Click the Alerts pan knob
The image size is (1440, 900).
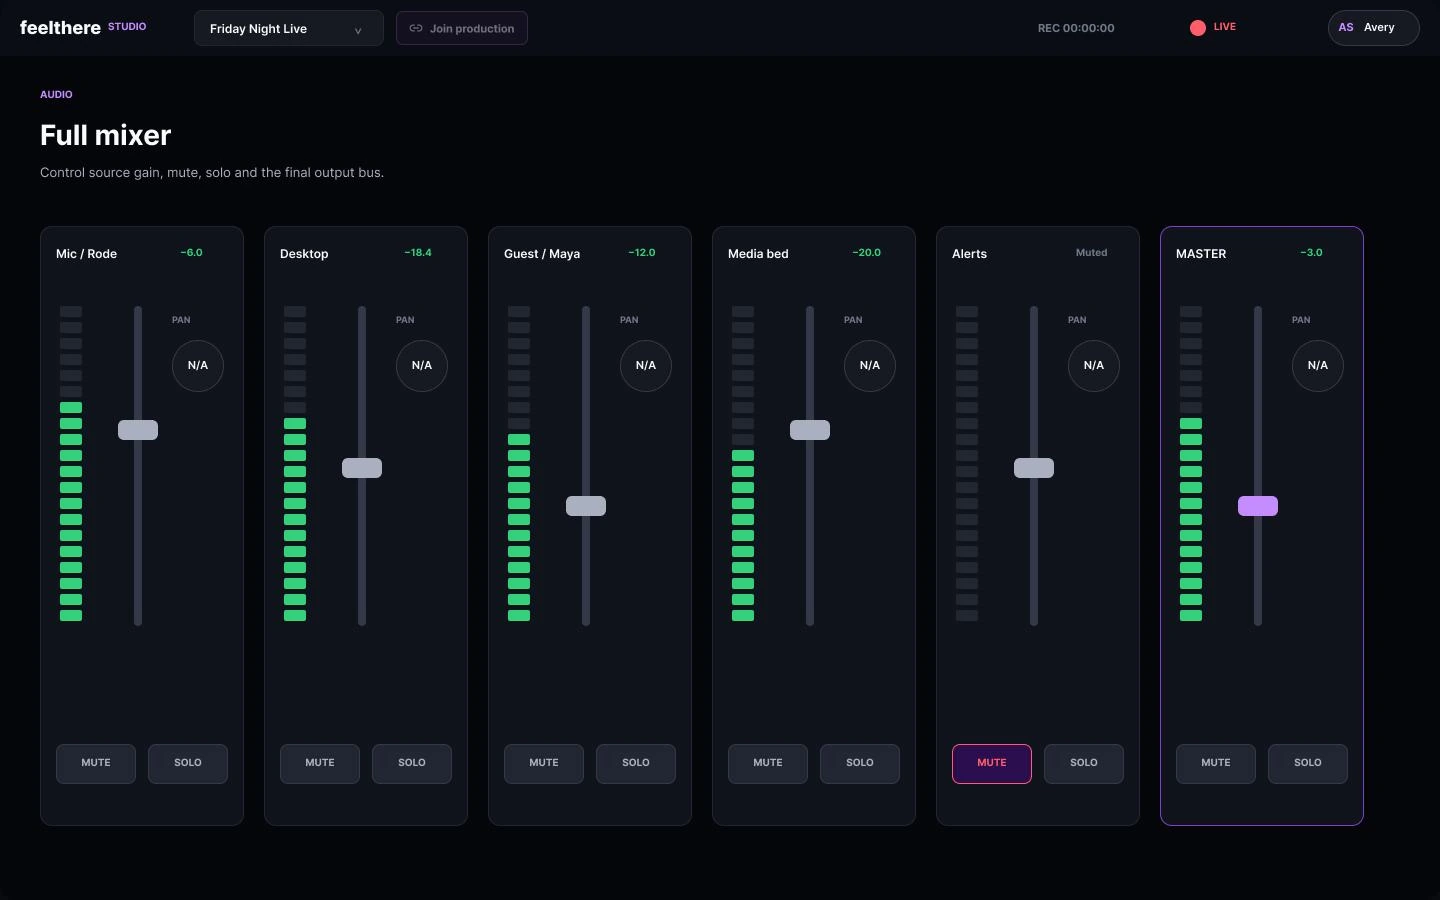[1094, 366]
